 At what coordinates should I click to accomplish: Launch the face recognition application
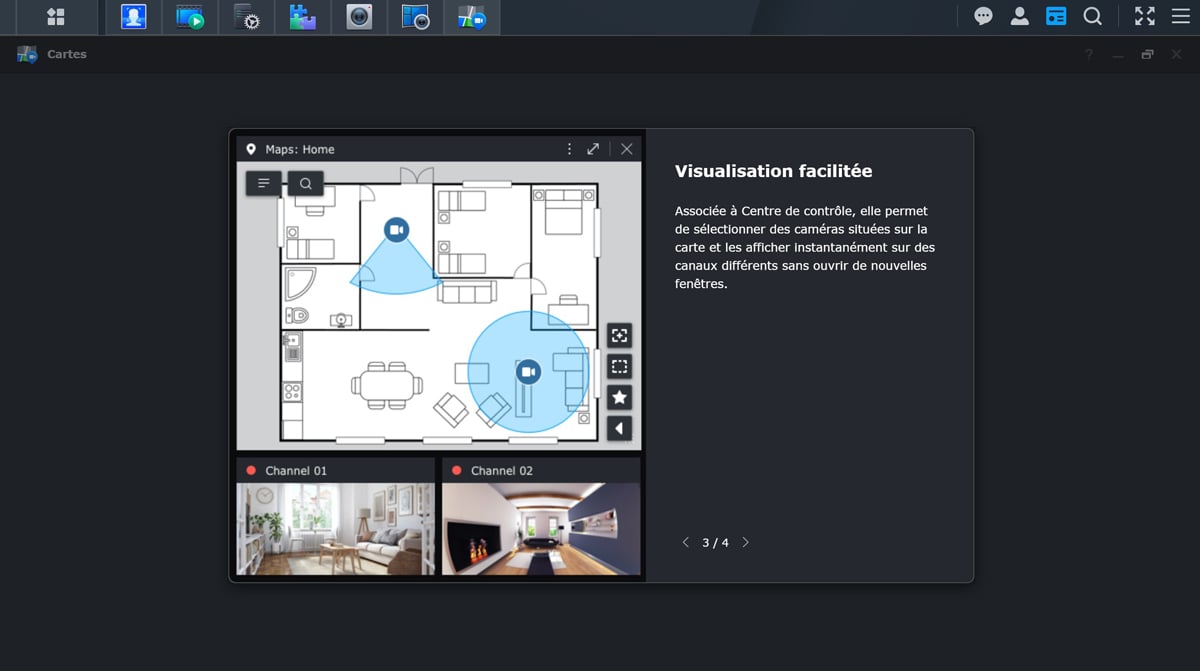pyautogui.click(x=133, y=17)
